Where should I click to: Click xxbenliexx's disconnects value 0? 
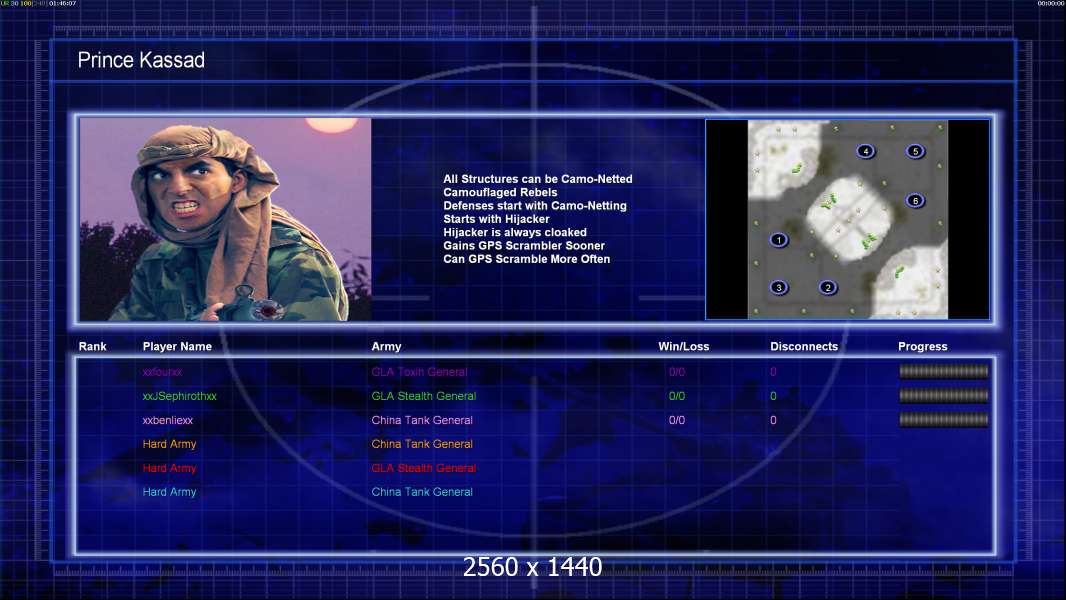point(773,420)
